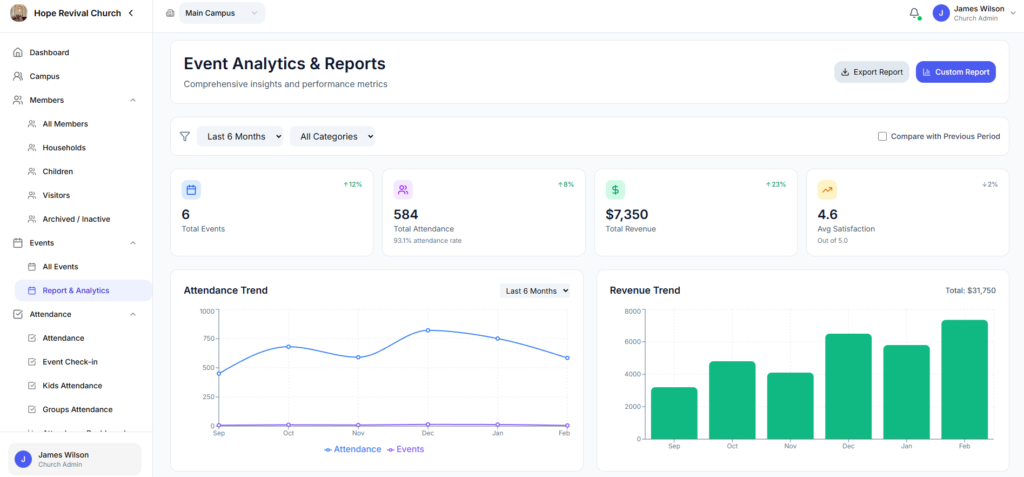Collapse the Members section chevron

pos(133,100)
